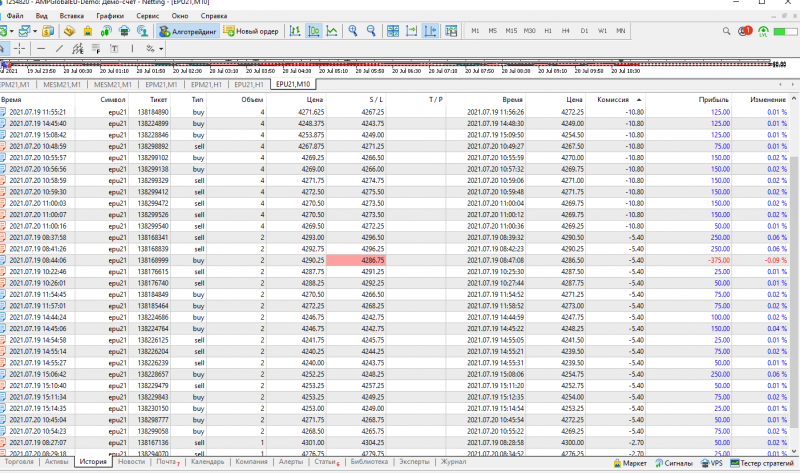Expand the objects dropdown arrow in drawing toolbar
Screen dimensions: 800x473
pos(162,48)
